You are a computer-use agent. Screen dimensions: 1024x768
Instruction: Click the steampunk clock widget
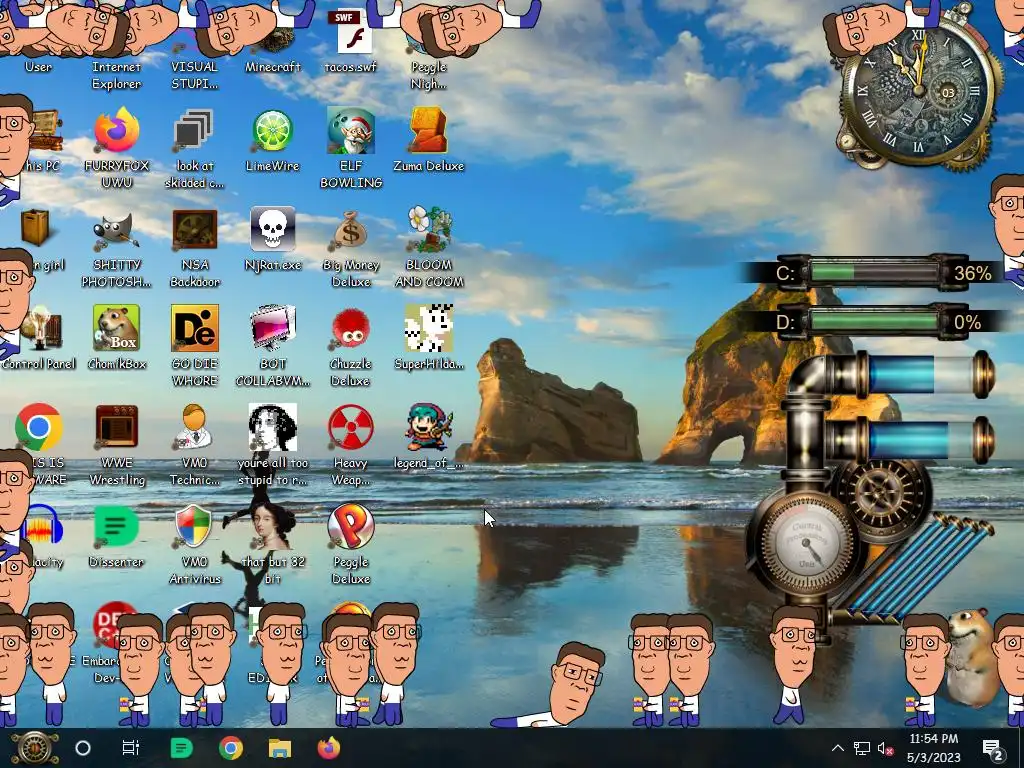[x=918, y=91]
